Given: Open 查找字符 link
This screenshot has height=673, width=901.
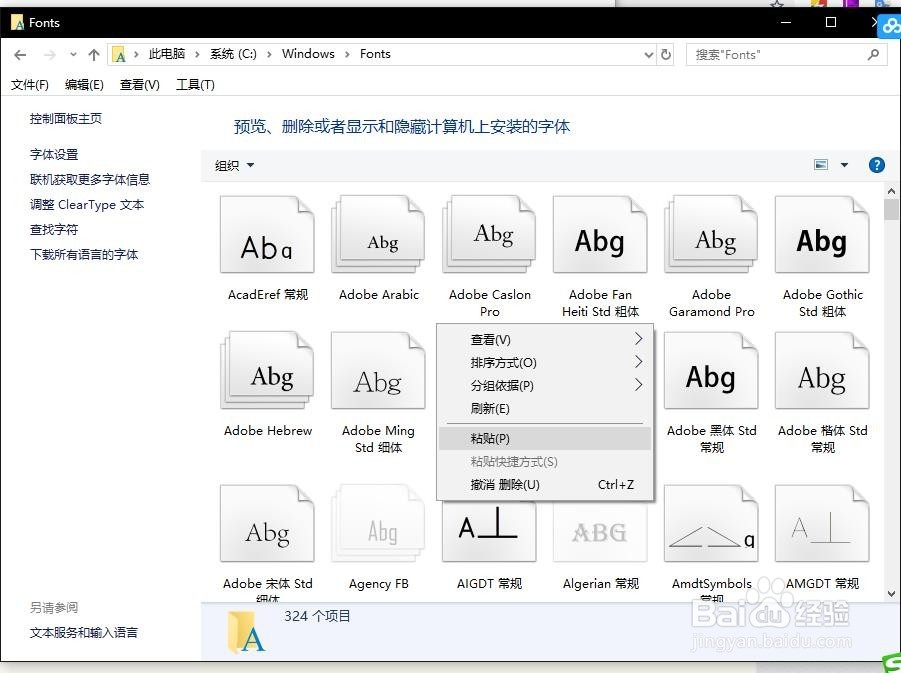Looking at the screenshot, I should pos(54,230).
